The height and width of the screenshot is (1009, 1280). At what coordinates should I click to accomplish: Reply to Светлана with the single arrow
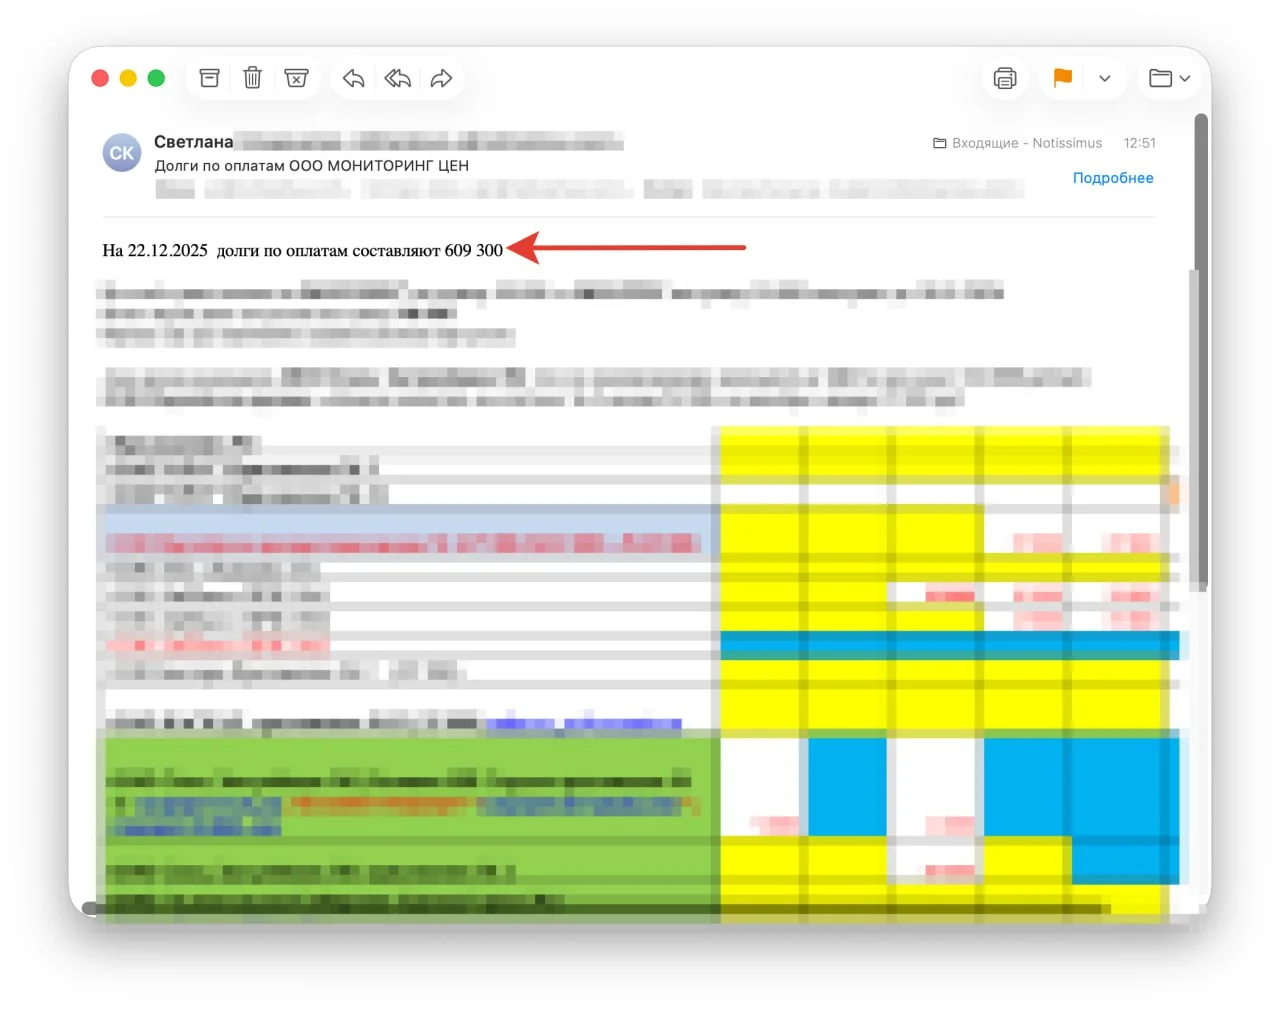click(x=353, y=78)
